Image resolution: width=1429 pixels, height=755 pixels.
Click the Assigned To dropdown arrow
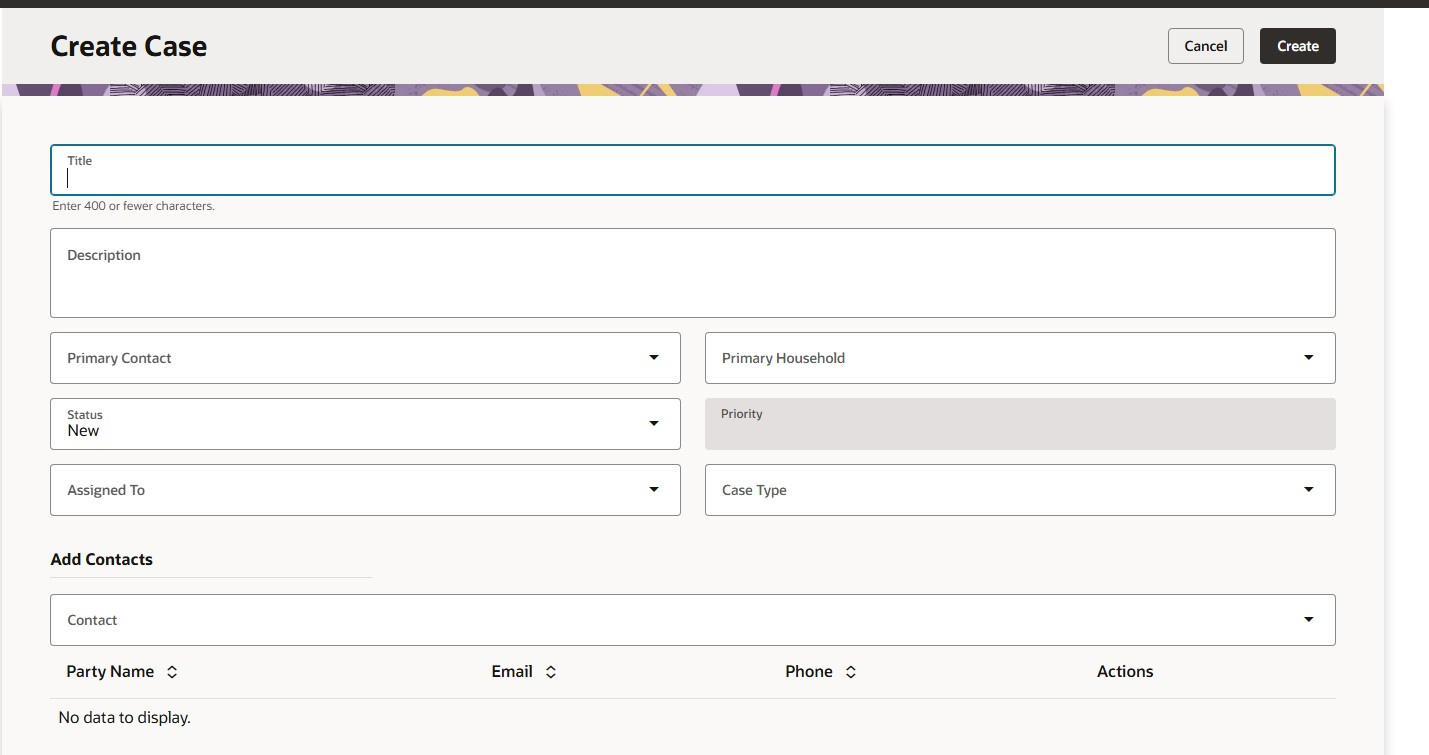(654, 490)
